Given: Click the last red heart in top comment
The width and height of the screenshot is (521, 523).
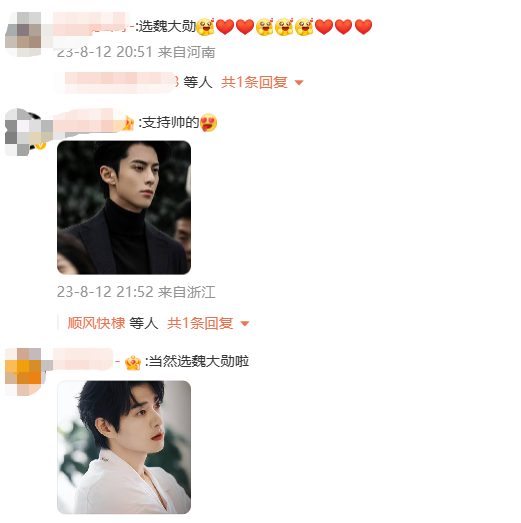Looking at the screenshot, I should [363, 27].
